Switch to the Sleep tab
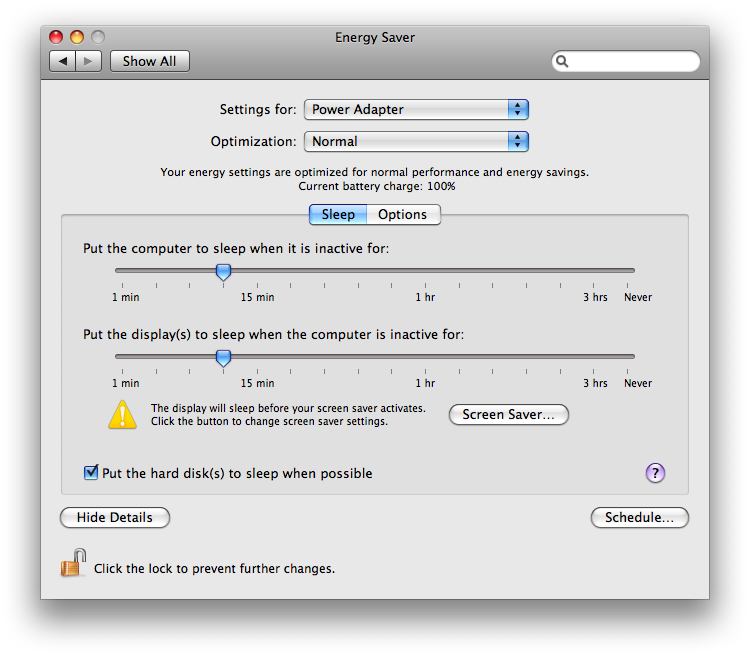This screenshot has width=750, height=655. (x=338, y=214)
